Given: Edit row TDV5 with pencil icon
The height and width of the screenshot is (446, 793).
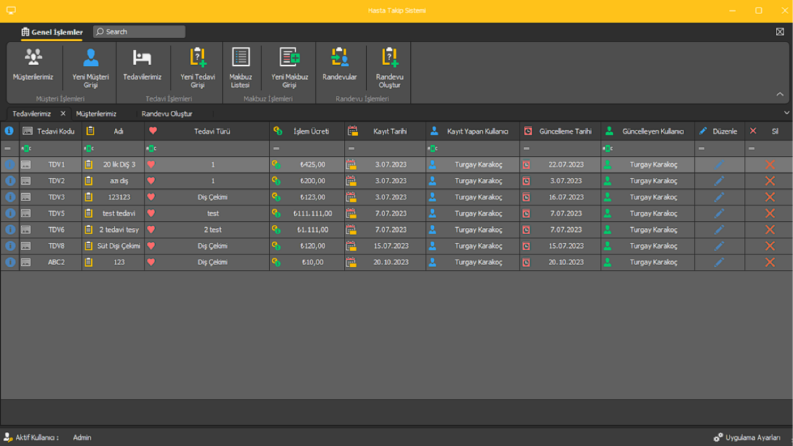Looking at the screenshot, I should point(719,213).
